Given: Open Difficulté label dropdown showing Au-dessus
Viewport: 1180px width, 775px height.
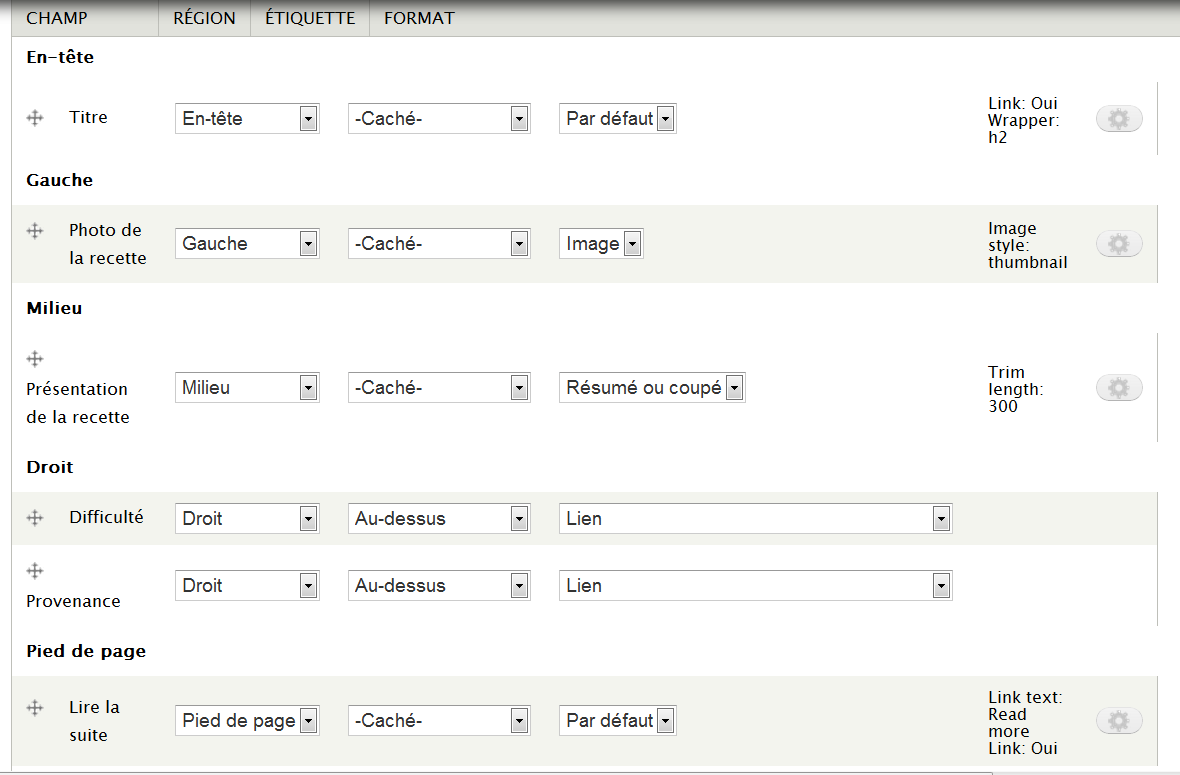Looking at the screenshot, I should coord(438,519).
